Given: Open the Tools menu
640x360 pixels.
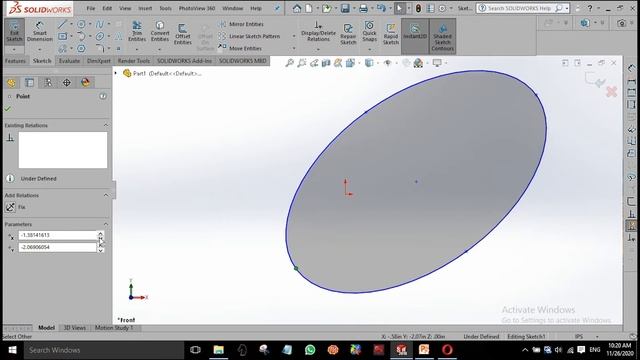Looking at the screenshot, I should tap(165, 8).
